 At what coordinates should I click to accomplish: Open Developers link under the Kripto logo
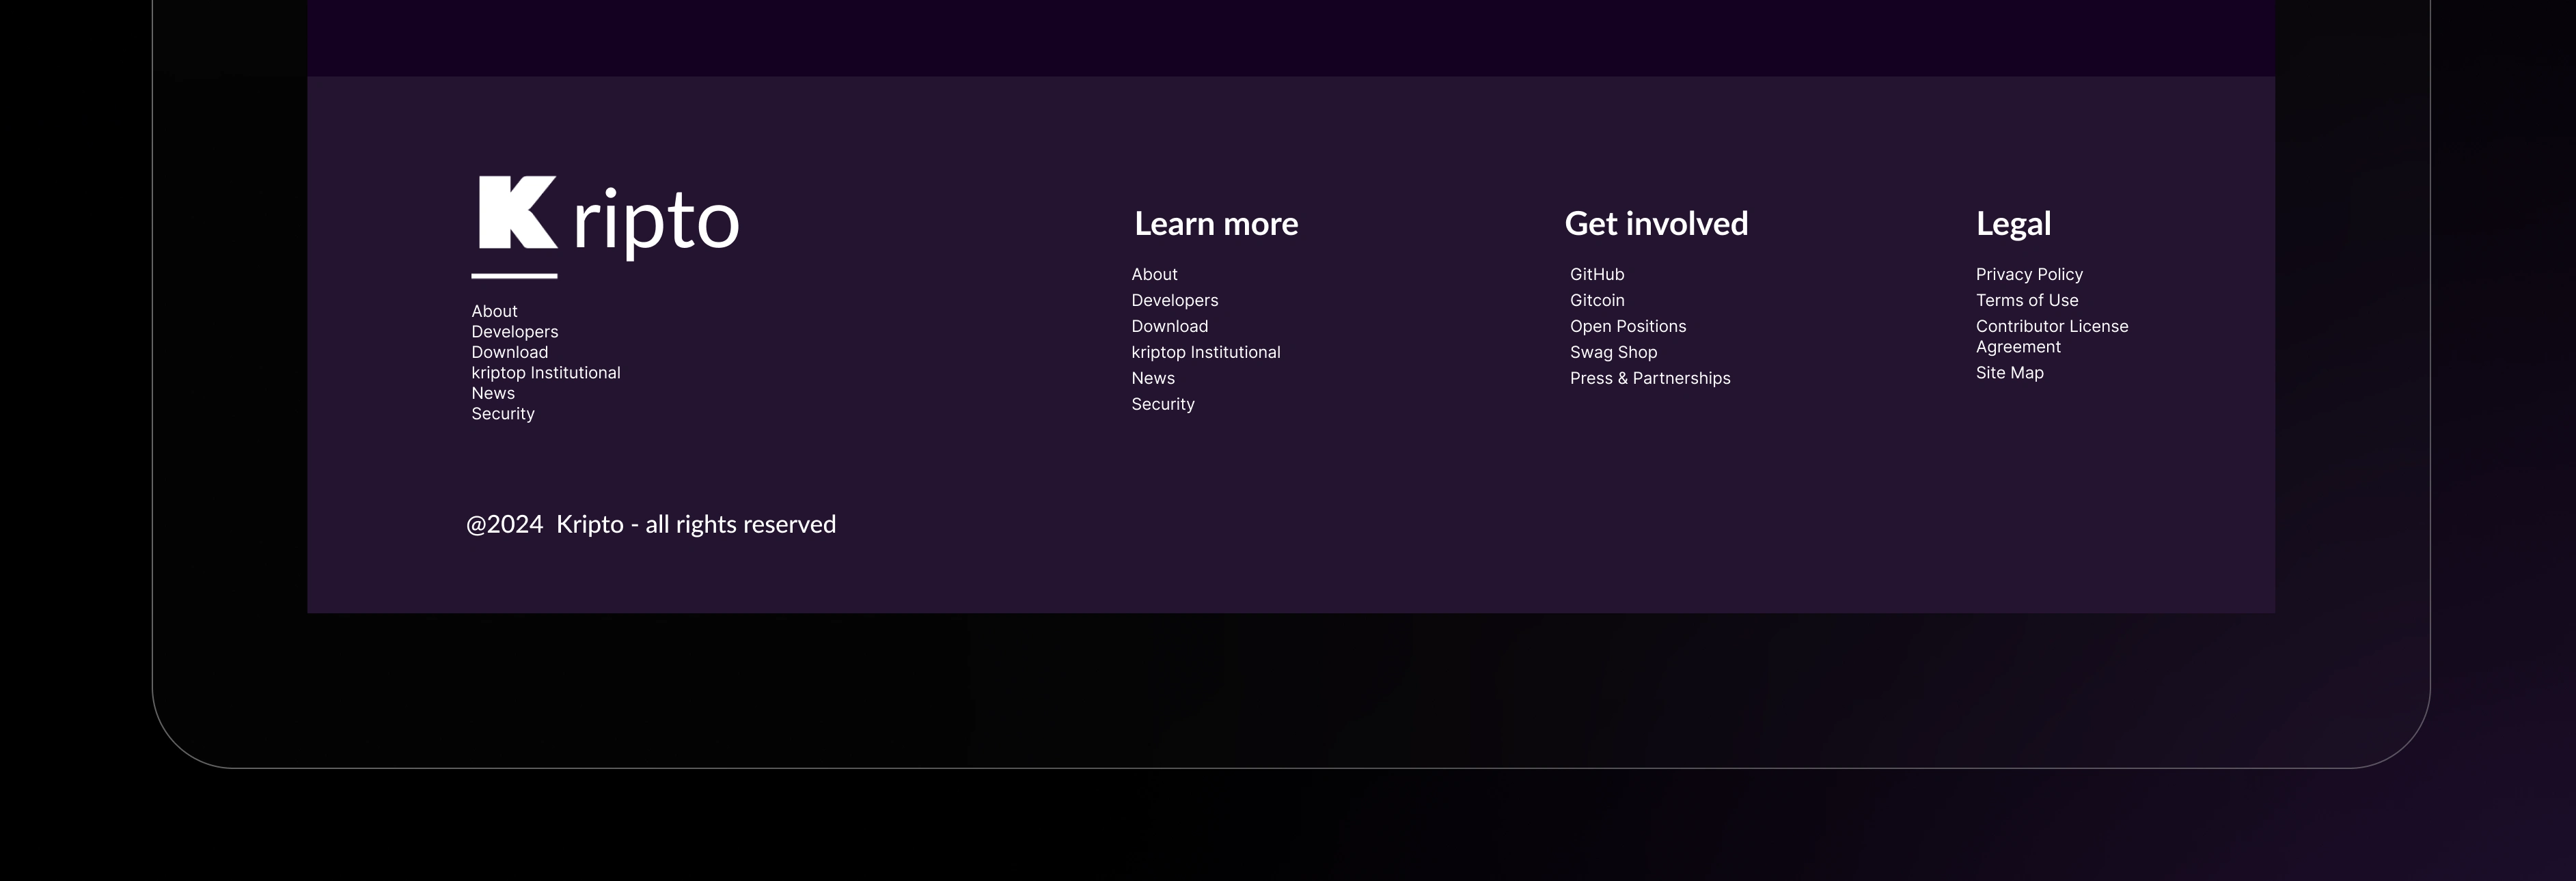click(x=515, y=332)
